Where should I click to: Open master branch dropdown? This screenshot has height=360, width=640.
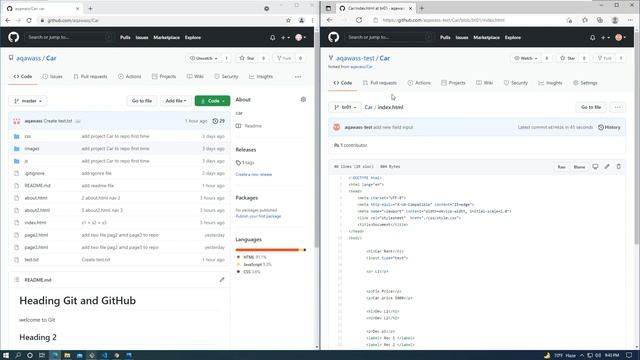28,101
